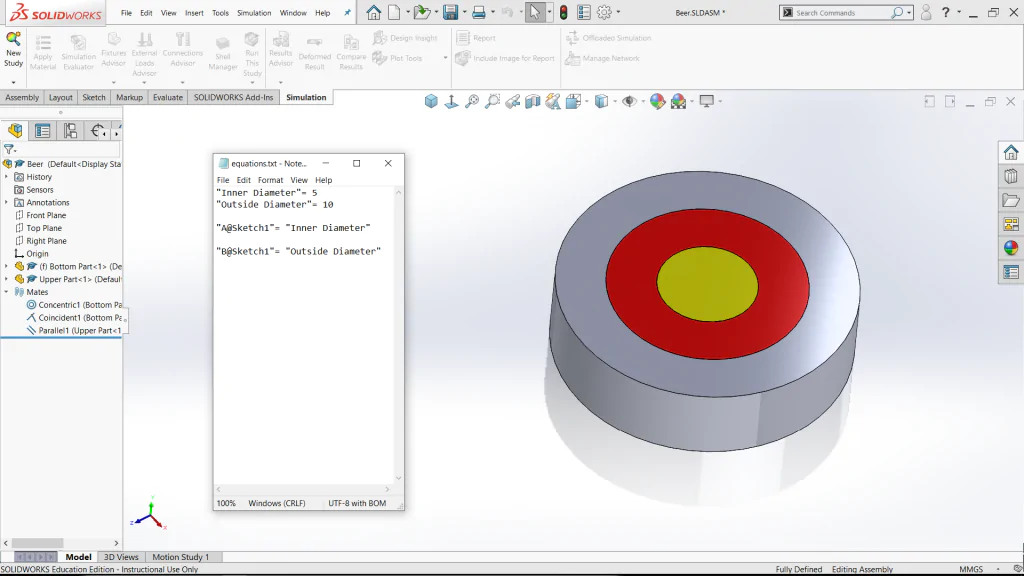
Task: Expand the History tree node
Action: 7,177
